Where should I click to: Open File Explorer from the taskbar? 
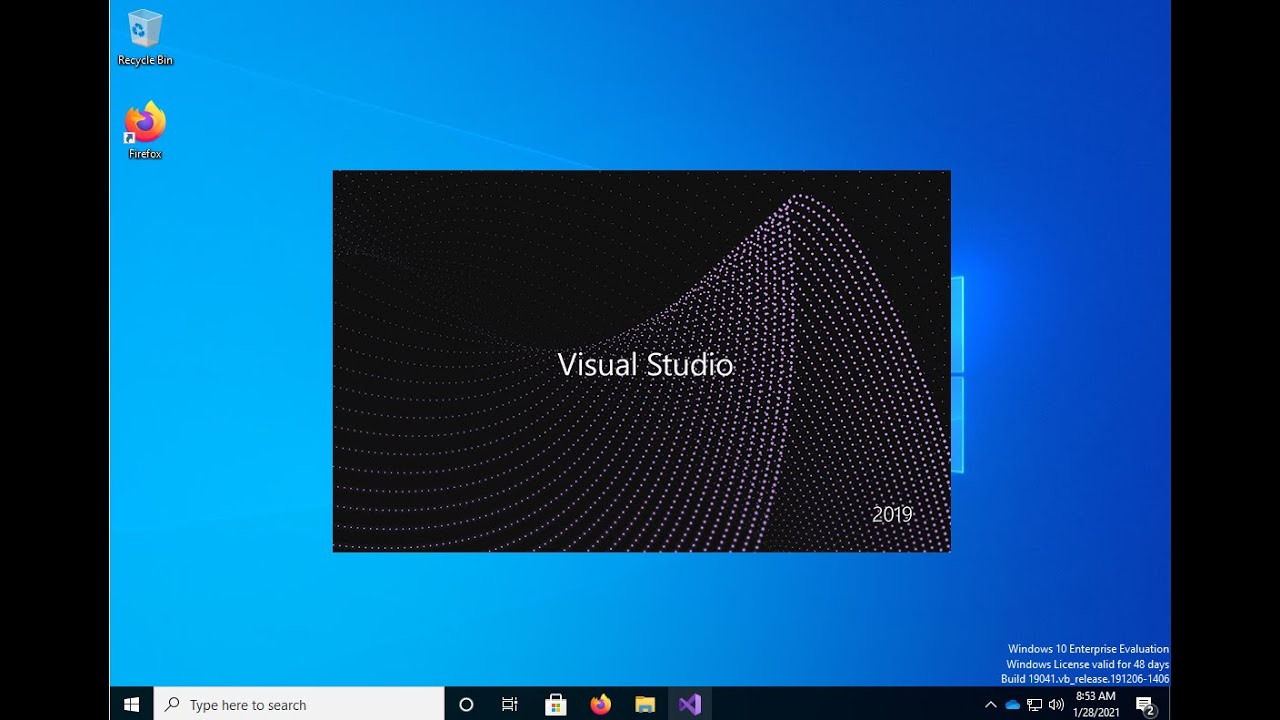coord(645,705)
